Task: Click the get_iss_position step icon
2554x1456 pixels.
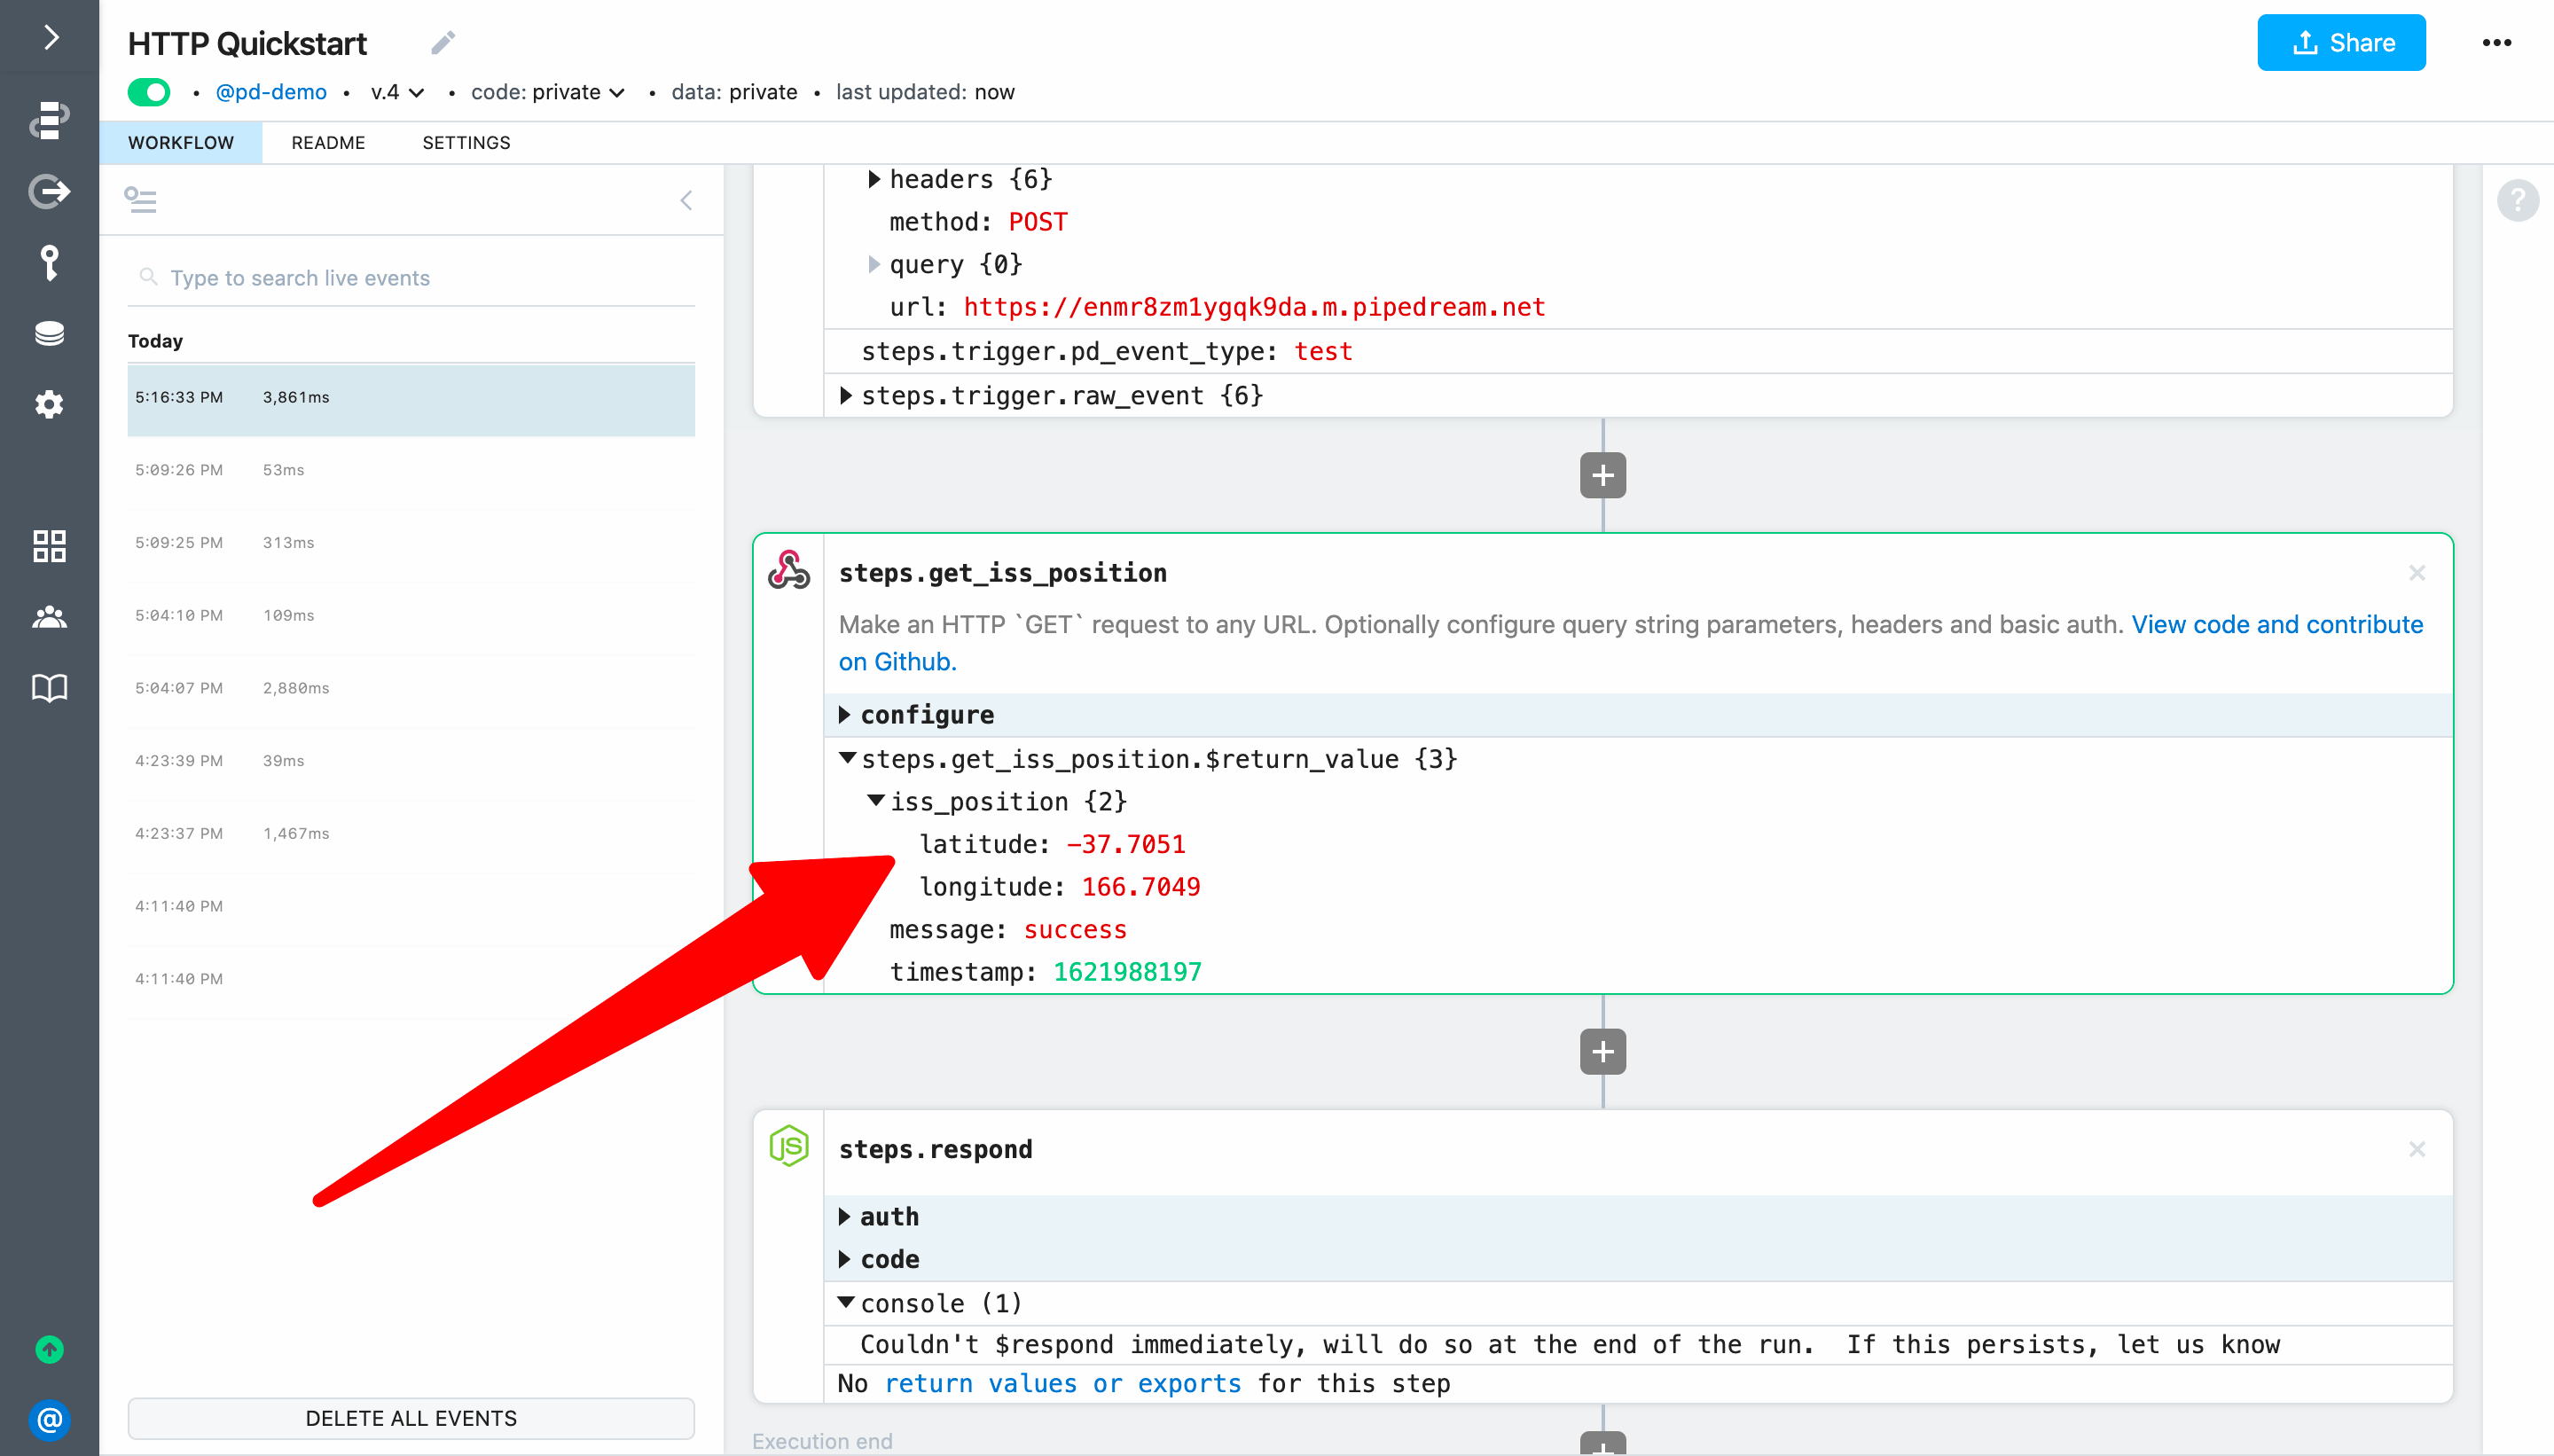Action: (787, 570)
